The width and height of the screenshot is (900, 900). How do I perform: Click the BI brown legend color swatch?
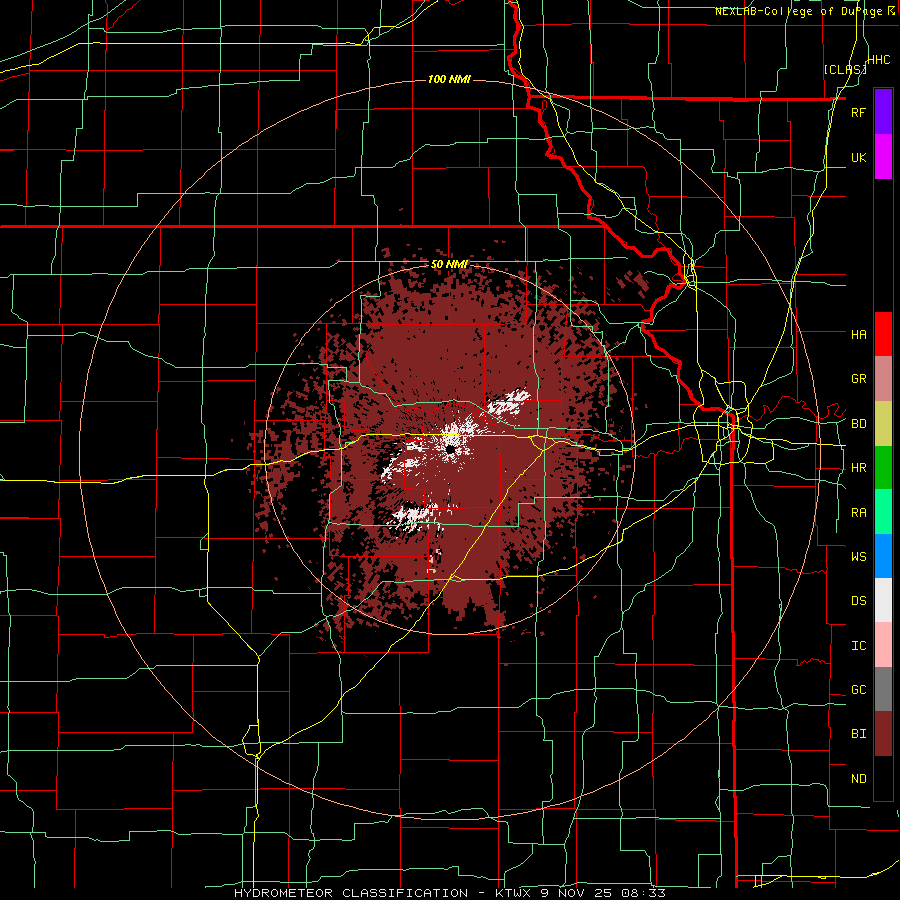[883, 734]
